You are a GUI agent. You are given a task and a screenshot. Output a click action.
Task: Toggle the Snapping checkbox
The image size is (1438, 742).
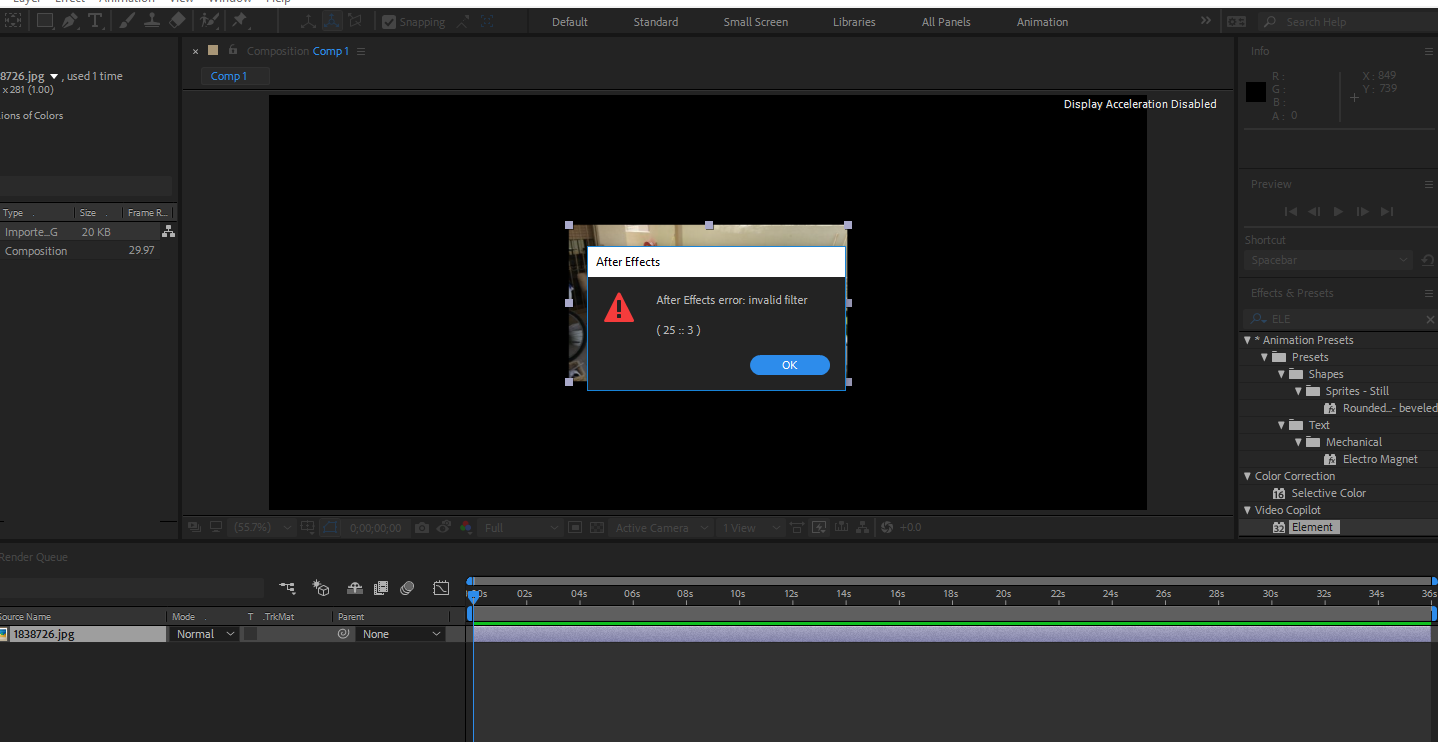[389, 22]
